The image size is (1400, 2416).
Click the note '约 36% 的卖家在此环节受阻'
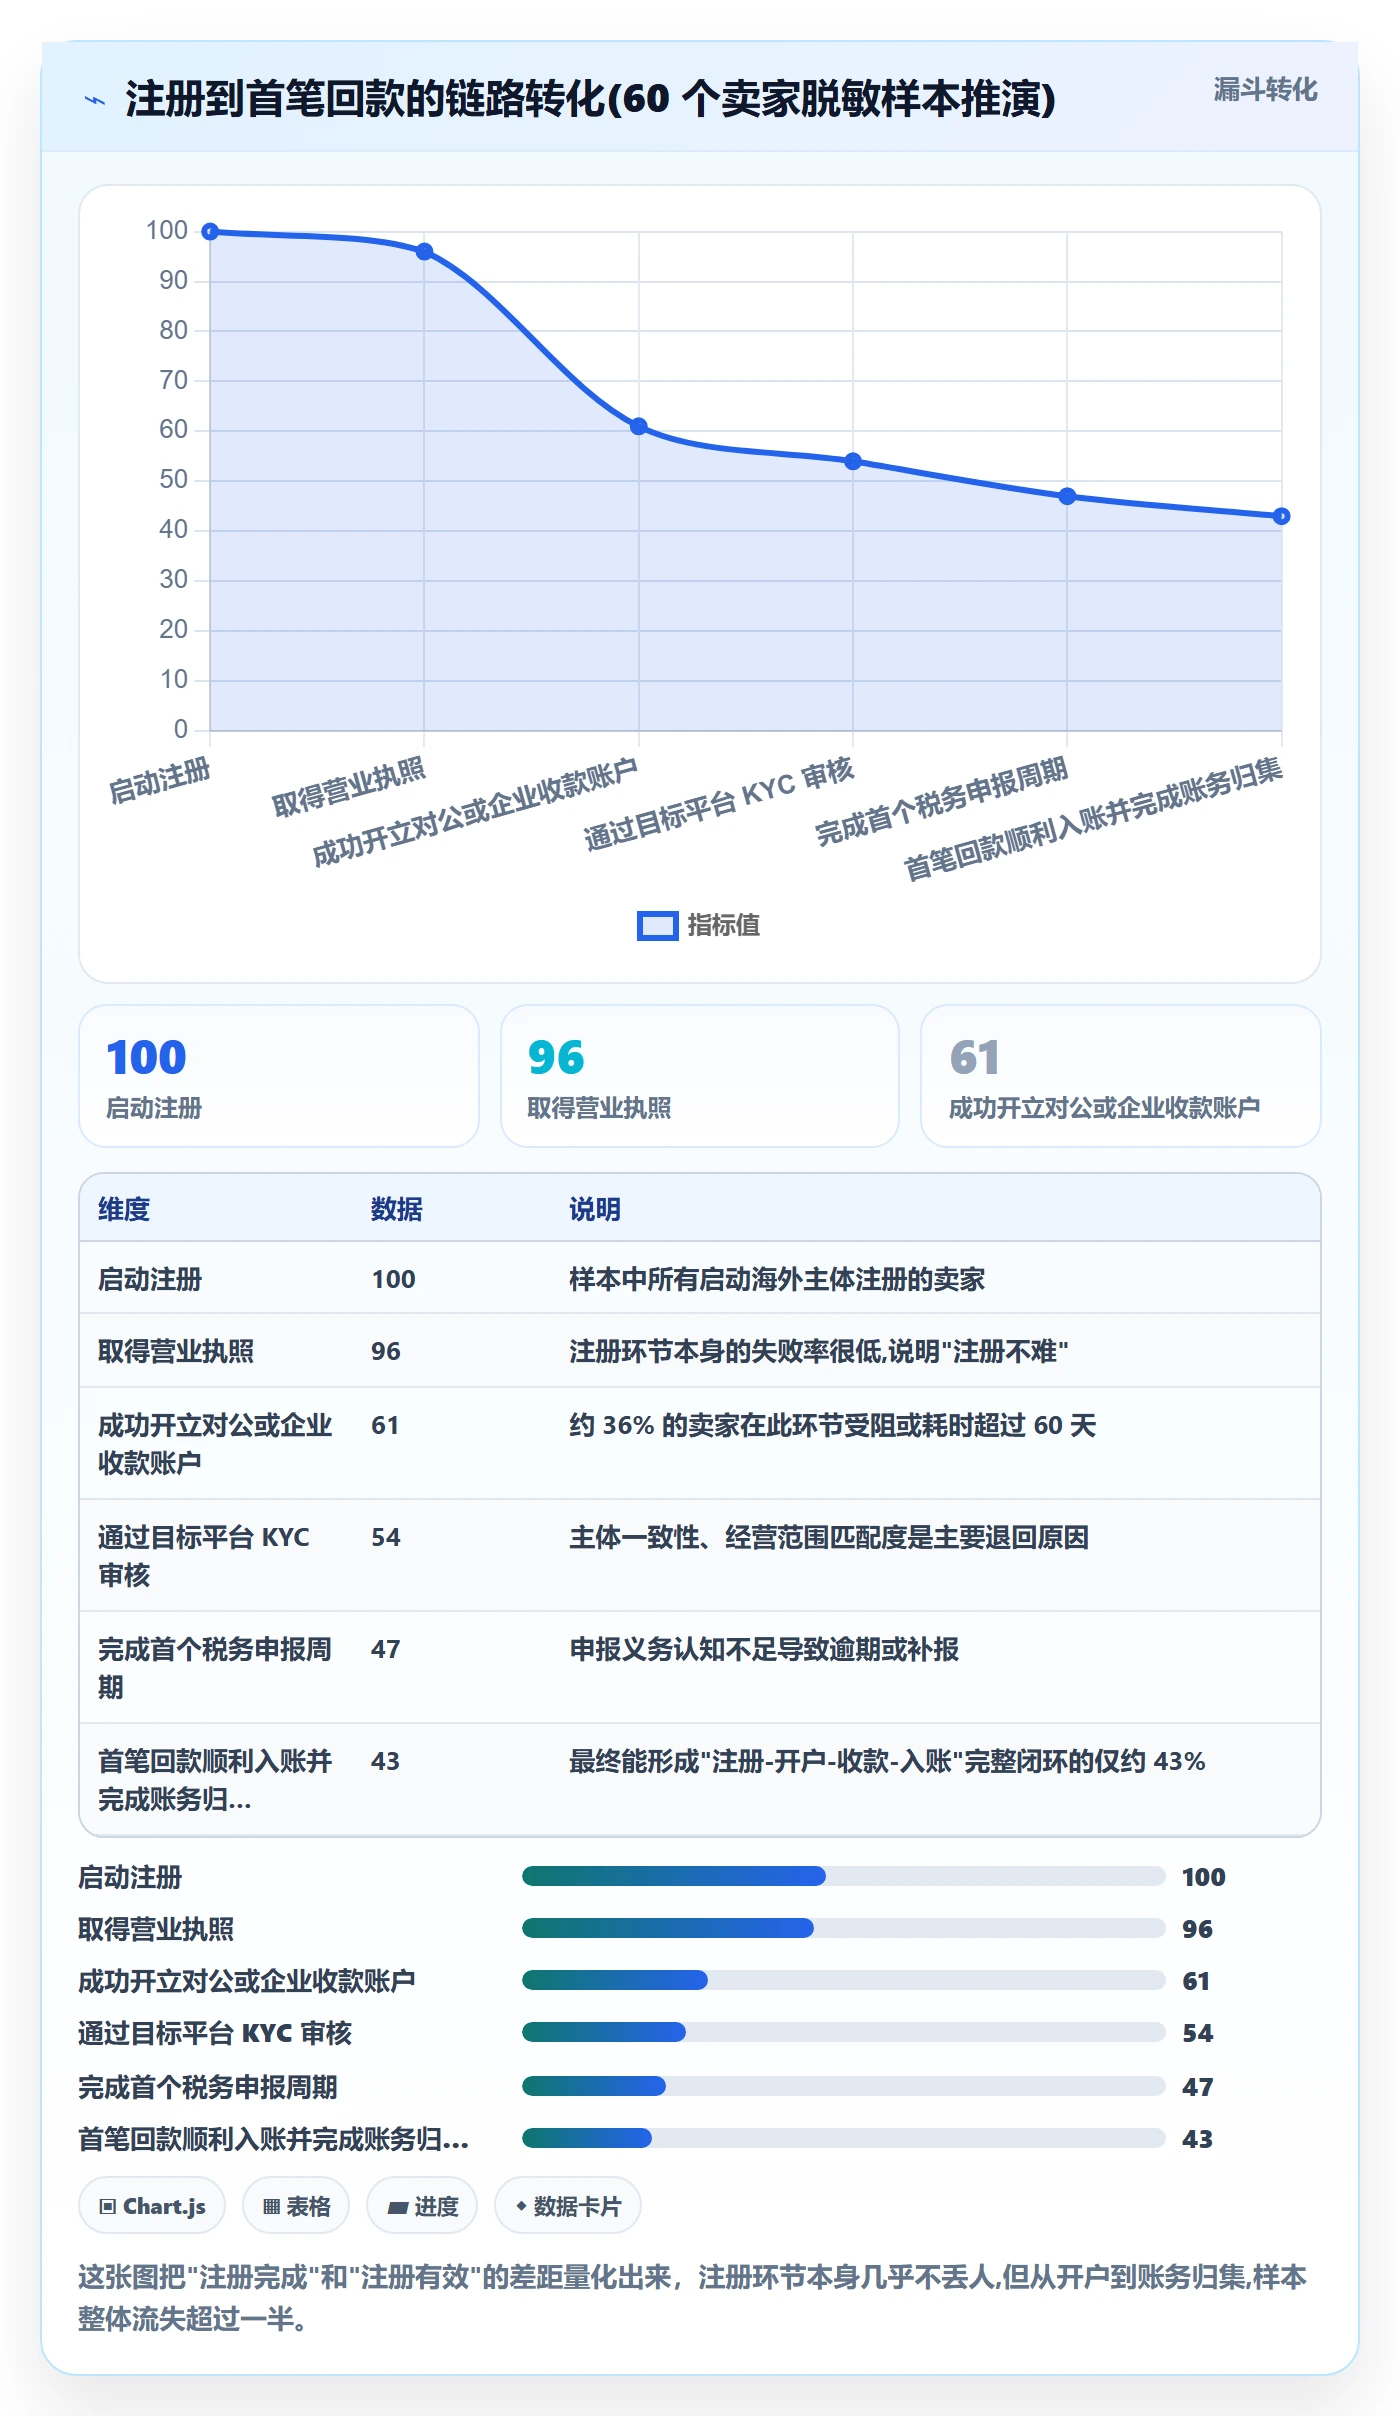pyautogui.click(x=833, y=1425)
